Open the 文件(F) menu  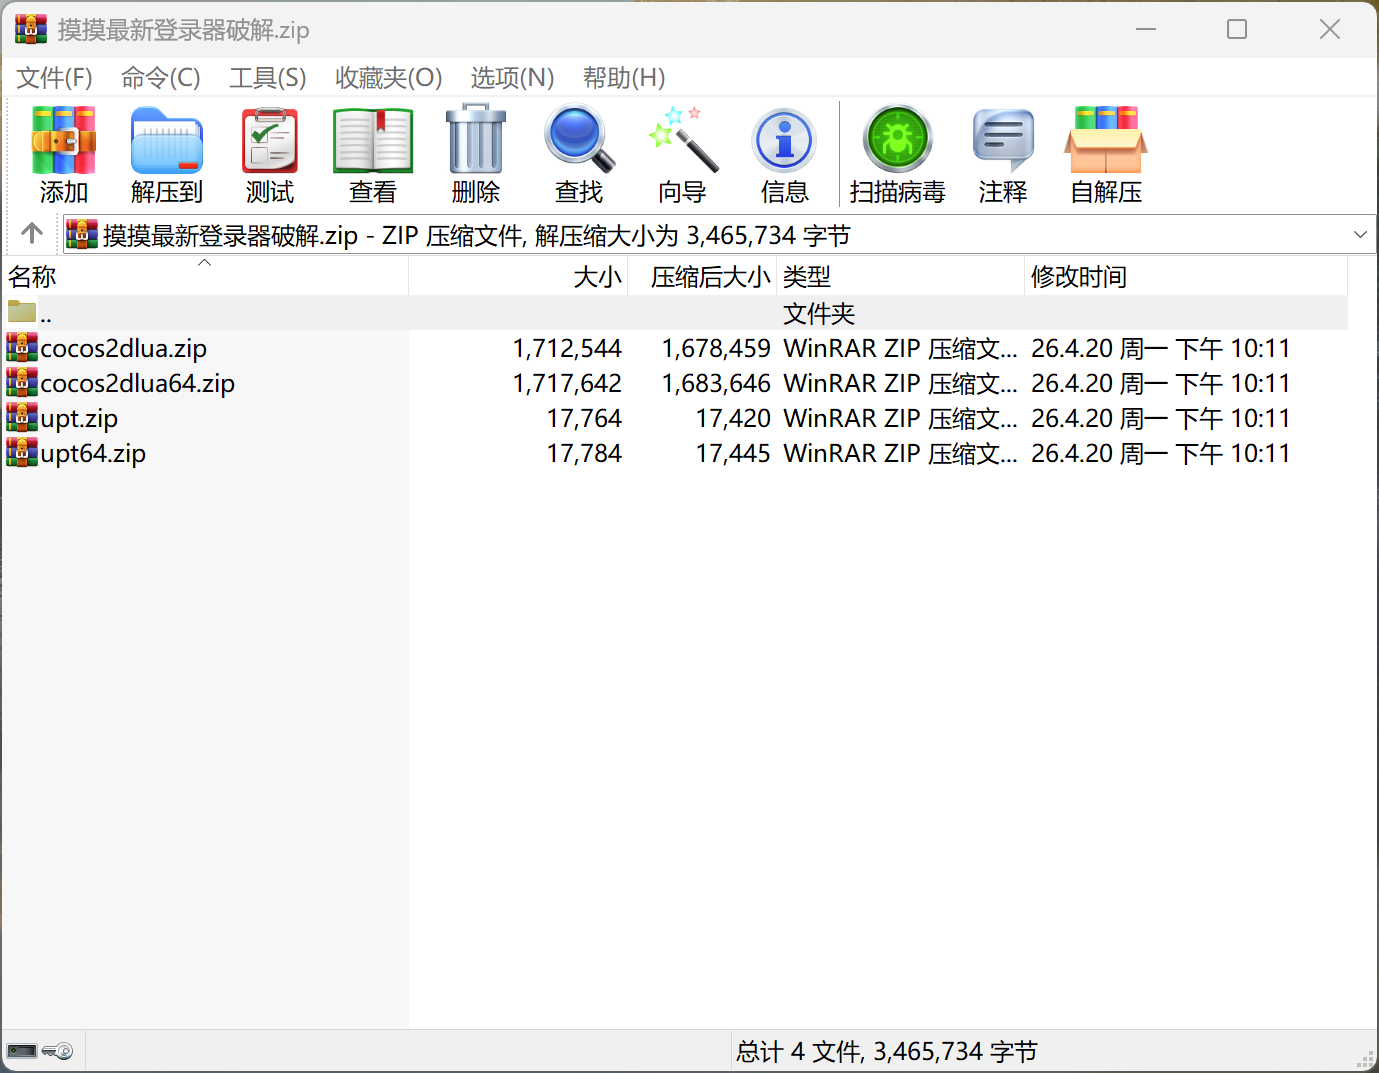click(54, 78)
